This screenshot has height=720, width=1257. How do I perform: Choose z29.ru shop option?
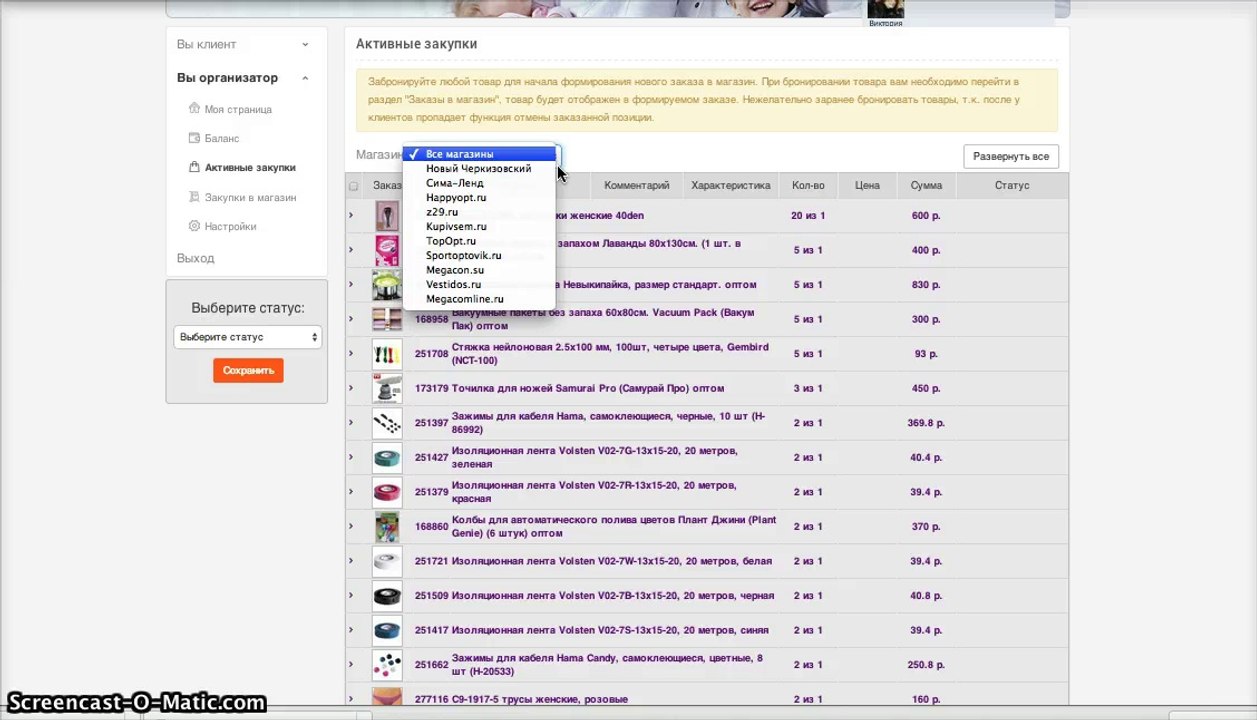click(480, 212)
